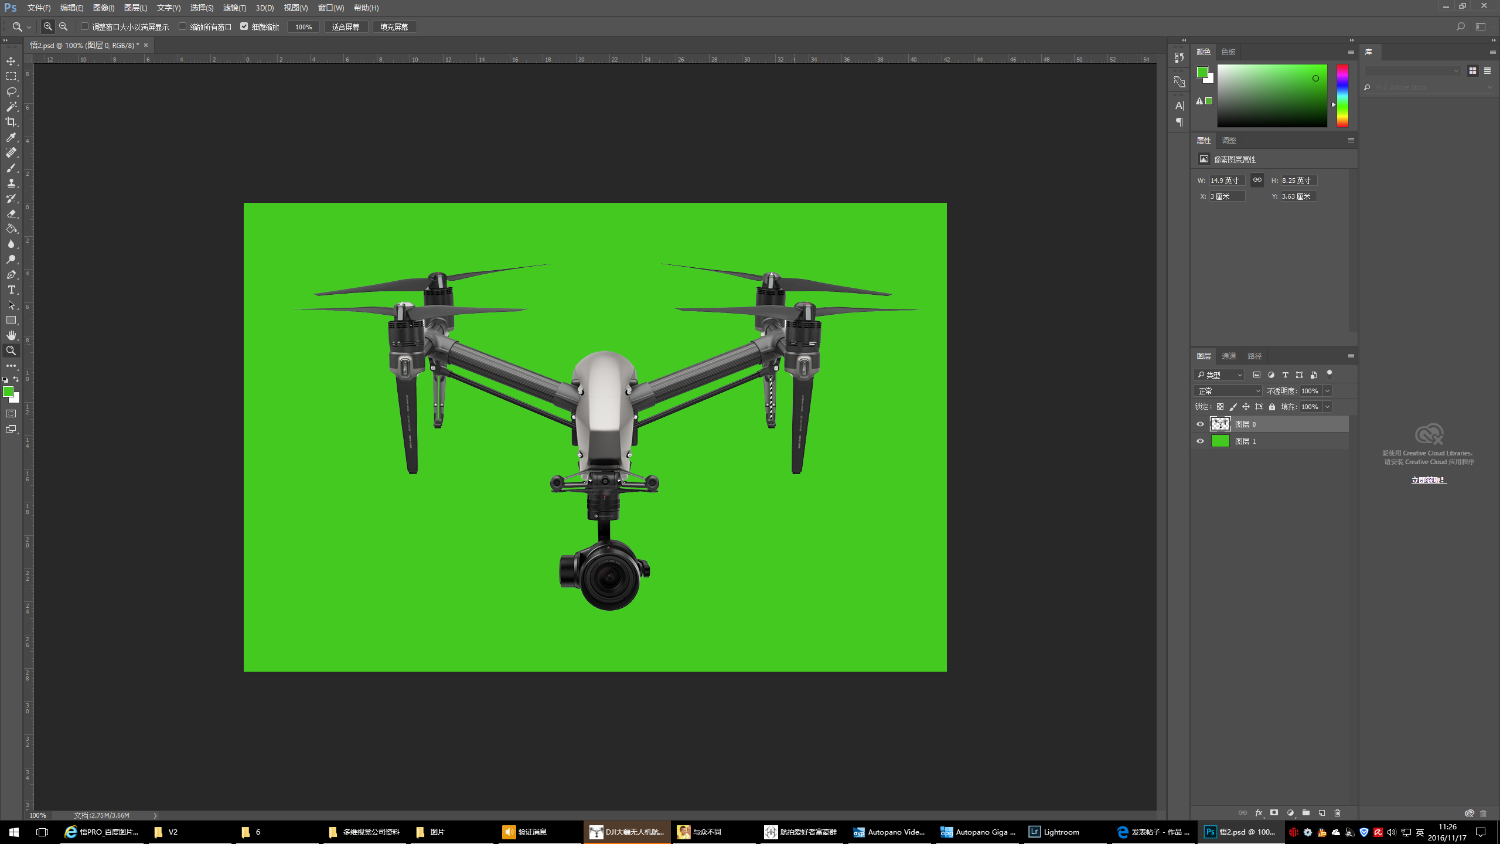Screen dimensions: 1500x844
Task: Switch Libraries panel to grid view
Action: pos(1472,71)
